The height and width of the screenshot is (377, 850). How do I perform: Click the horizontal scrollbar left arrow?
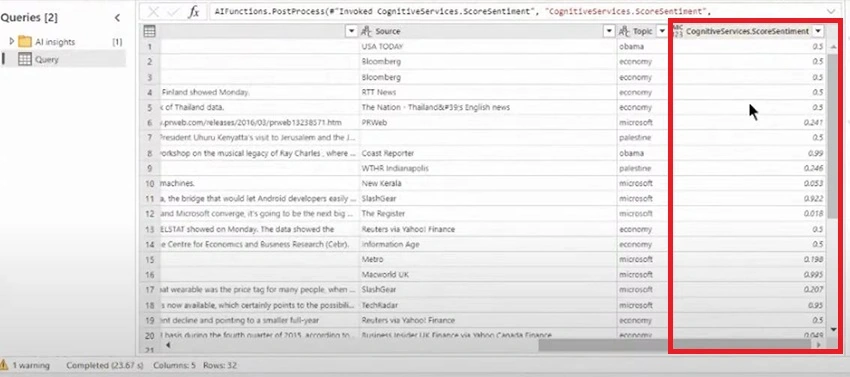click(168, 344)
